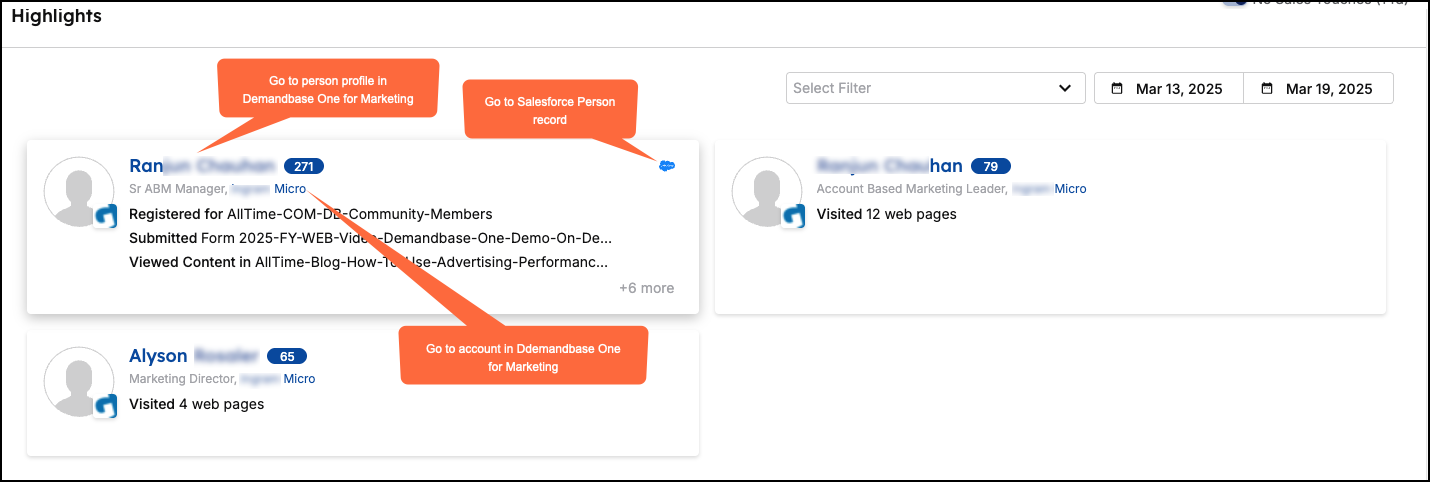Viewport: 1430px width, 482px height.
Task: Open profile of person with score 79
Action: pos(890,166)
